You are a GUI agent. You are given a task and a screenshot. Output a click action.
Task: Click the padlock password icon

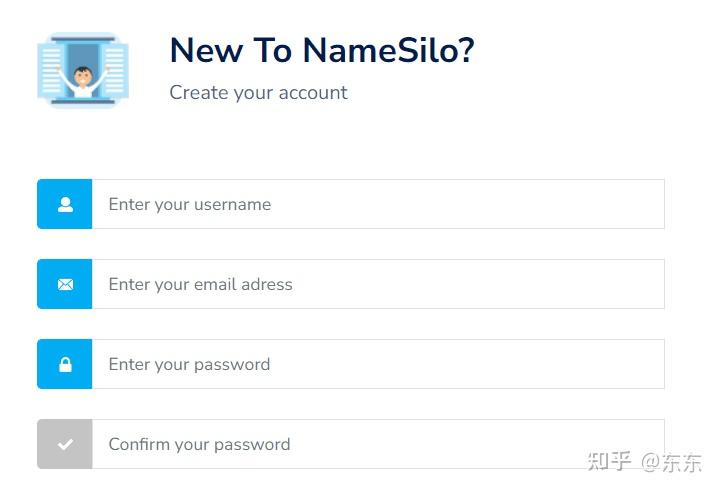pos(65,364)
